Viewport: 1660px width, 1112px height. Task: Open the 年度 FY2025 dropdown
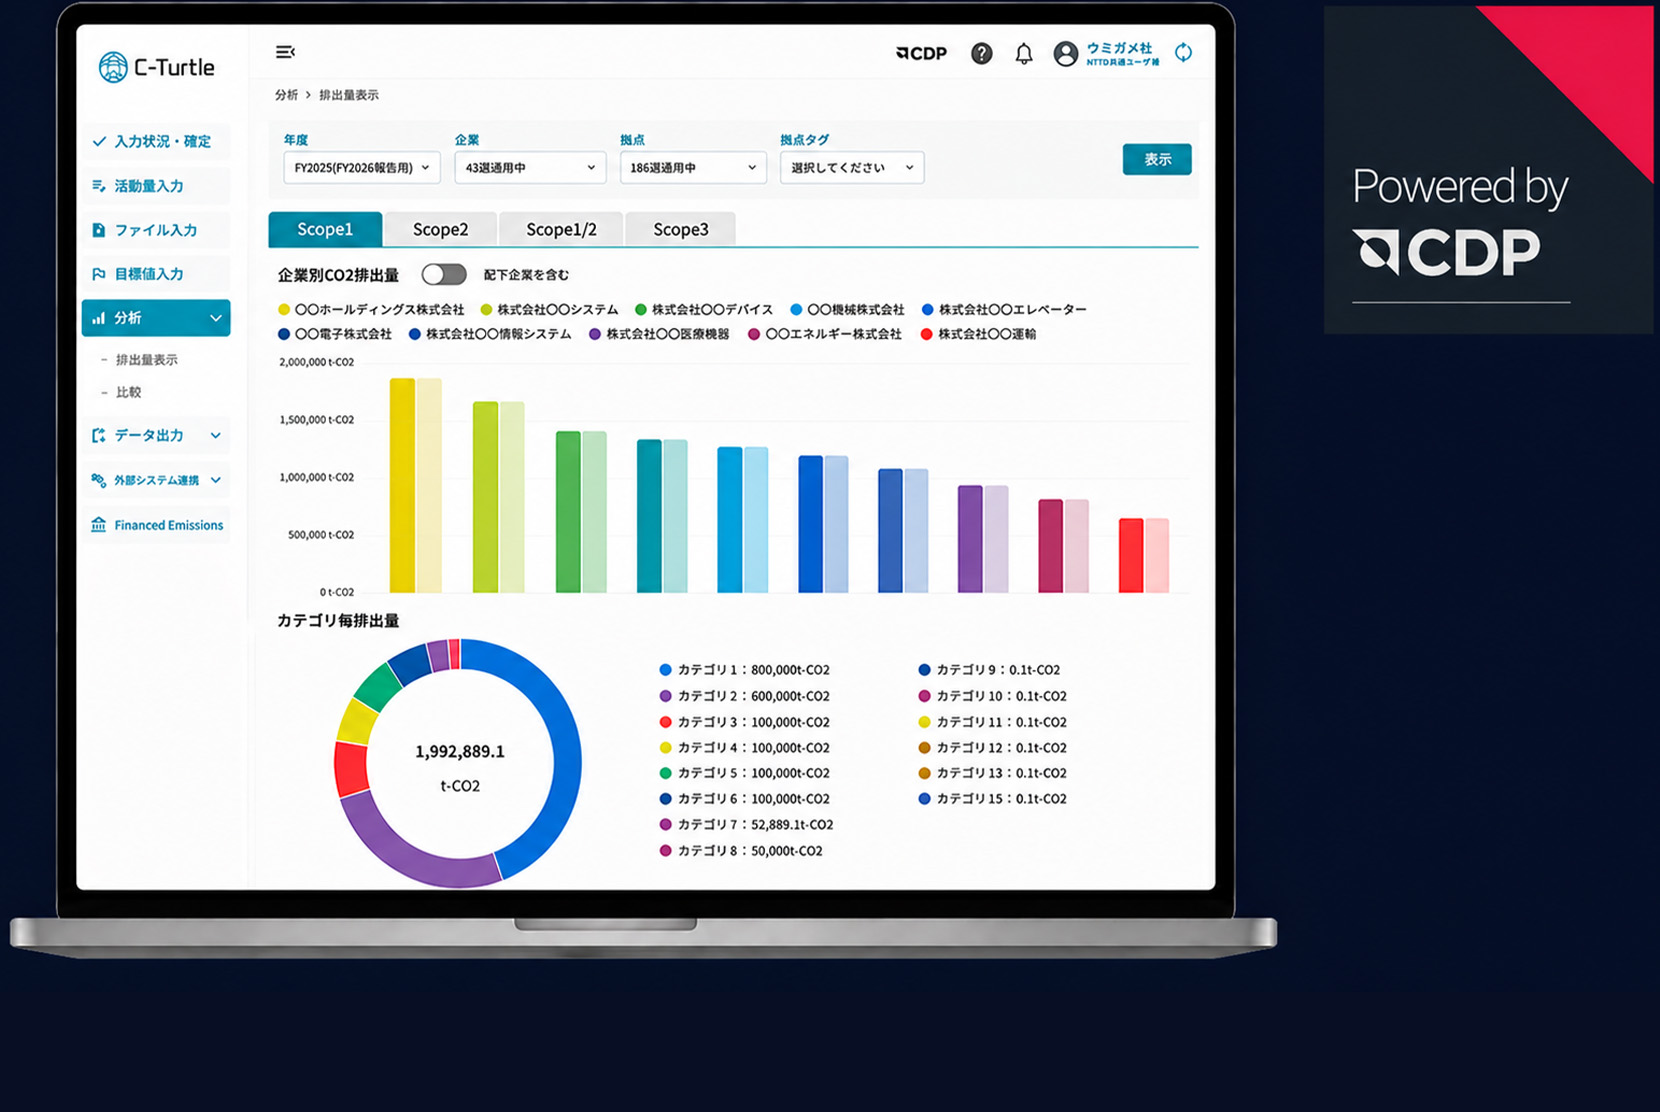(362, 168)
